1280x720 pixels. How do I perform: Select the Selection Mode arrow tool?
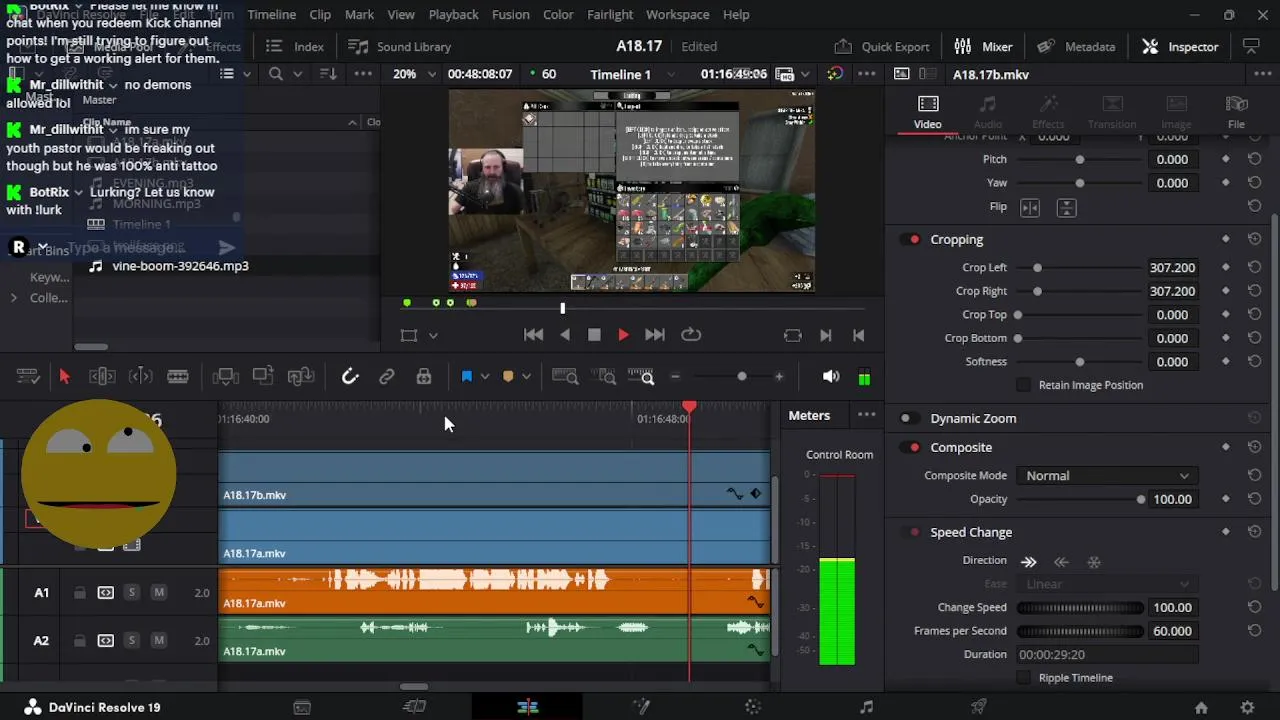[x=64, y=376]
